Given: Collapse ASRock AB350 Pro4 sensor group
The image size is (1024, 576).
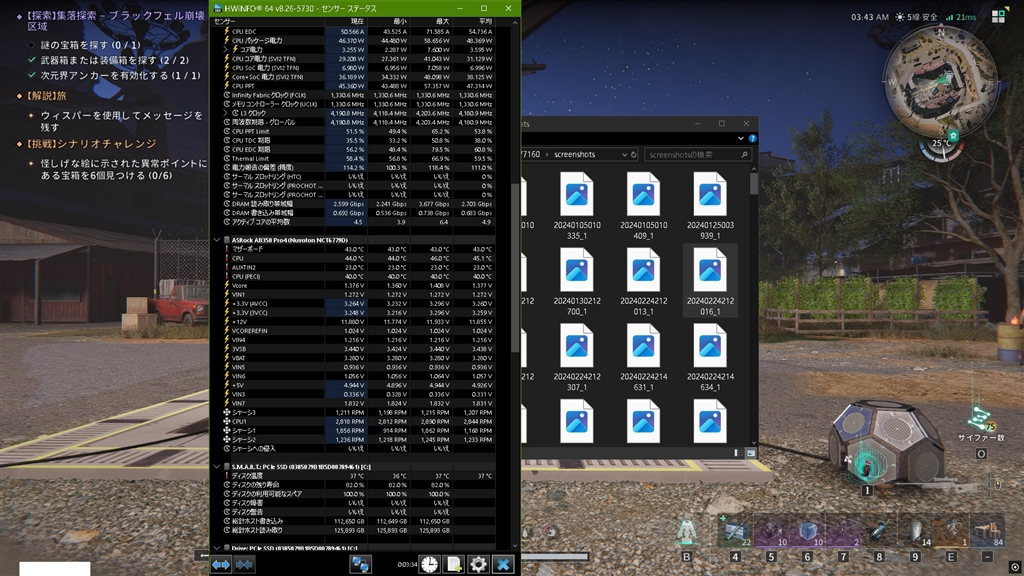Looking at the screenshot, I should pos(217,240).
